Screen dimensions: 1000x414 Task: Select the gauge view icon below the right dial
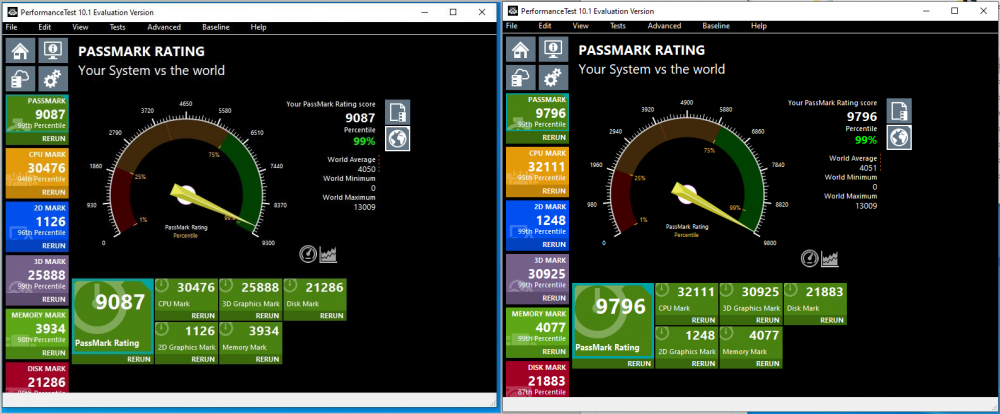pyautogui.click(x=810, y=258)
